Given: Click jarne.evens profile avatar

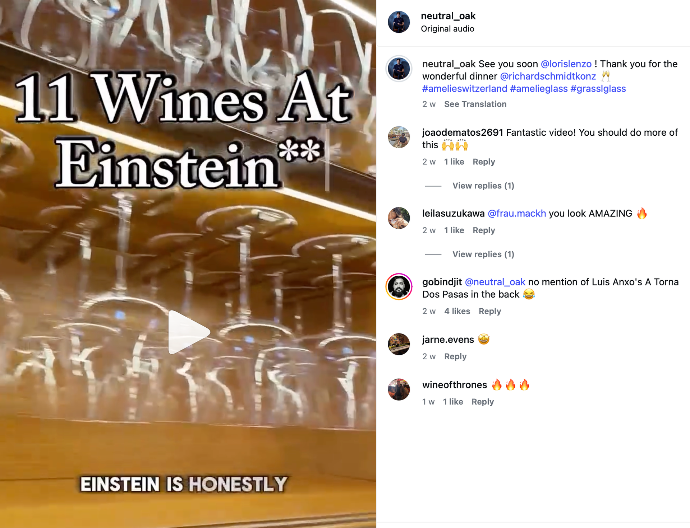Looking at the screenshot, I should [x=399, y=343].
